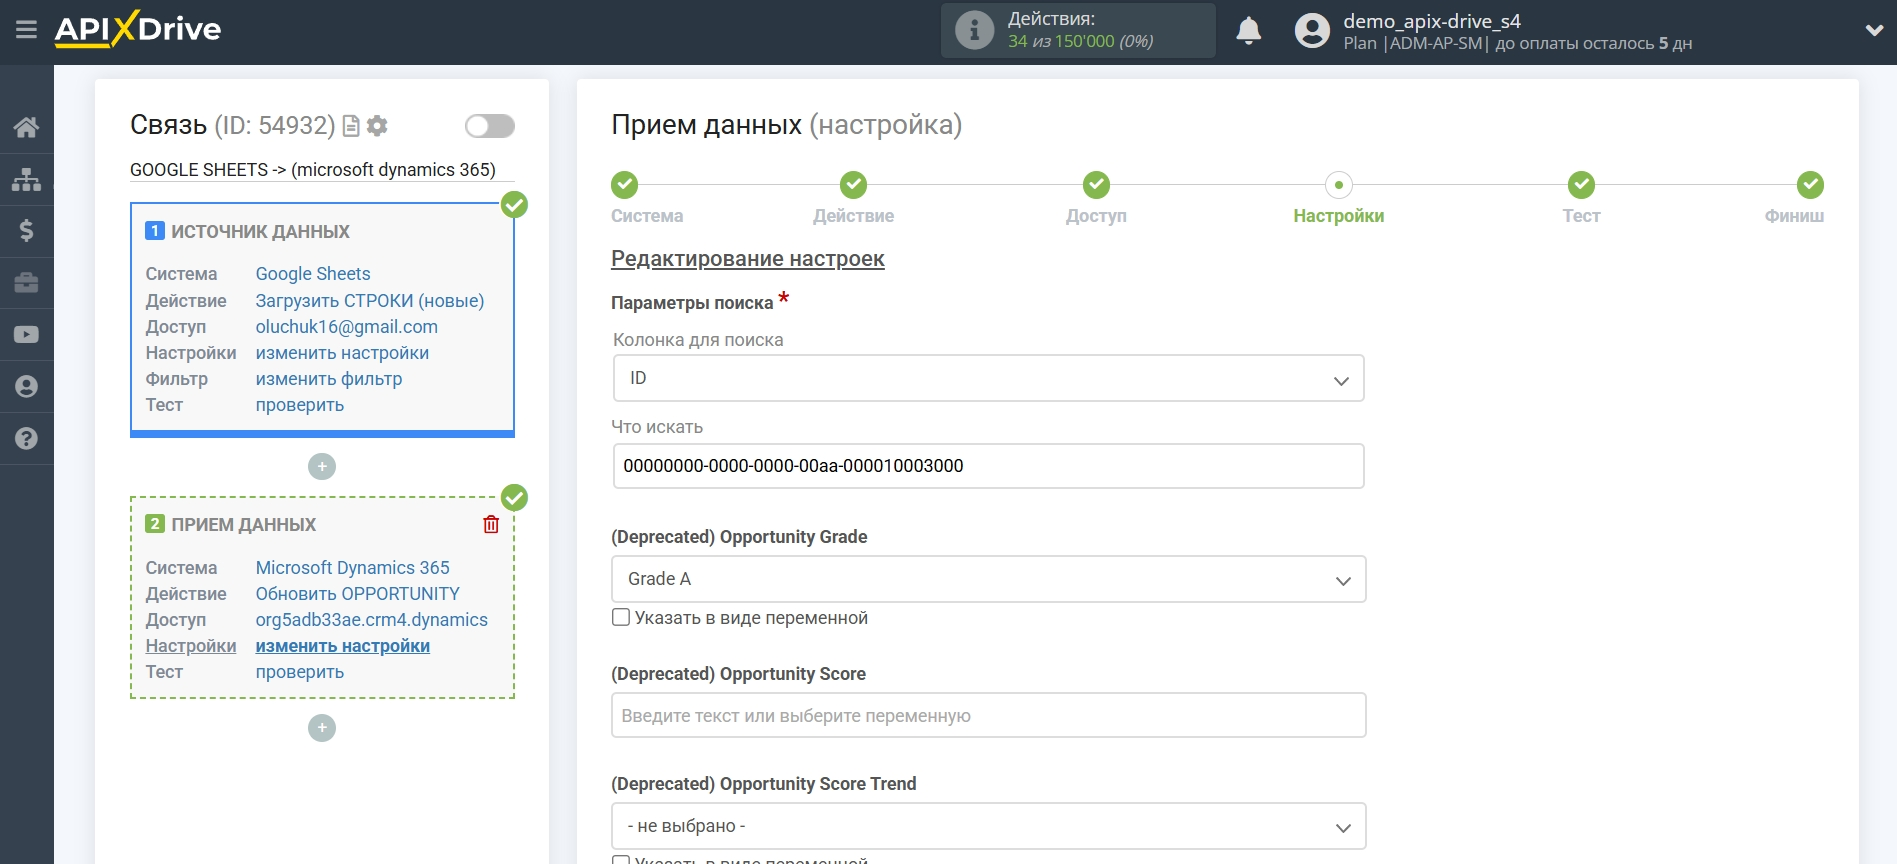1897x864 pixels.
Task: Open the org5adb33ae.crm4.dynamics access link
Action: pyautogui.click(x=372, y=620)
